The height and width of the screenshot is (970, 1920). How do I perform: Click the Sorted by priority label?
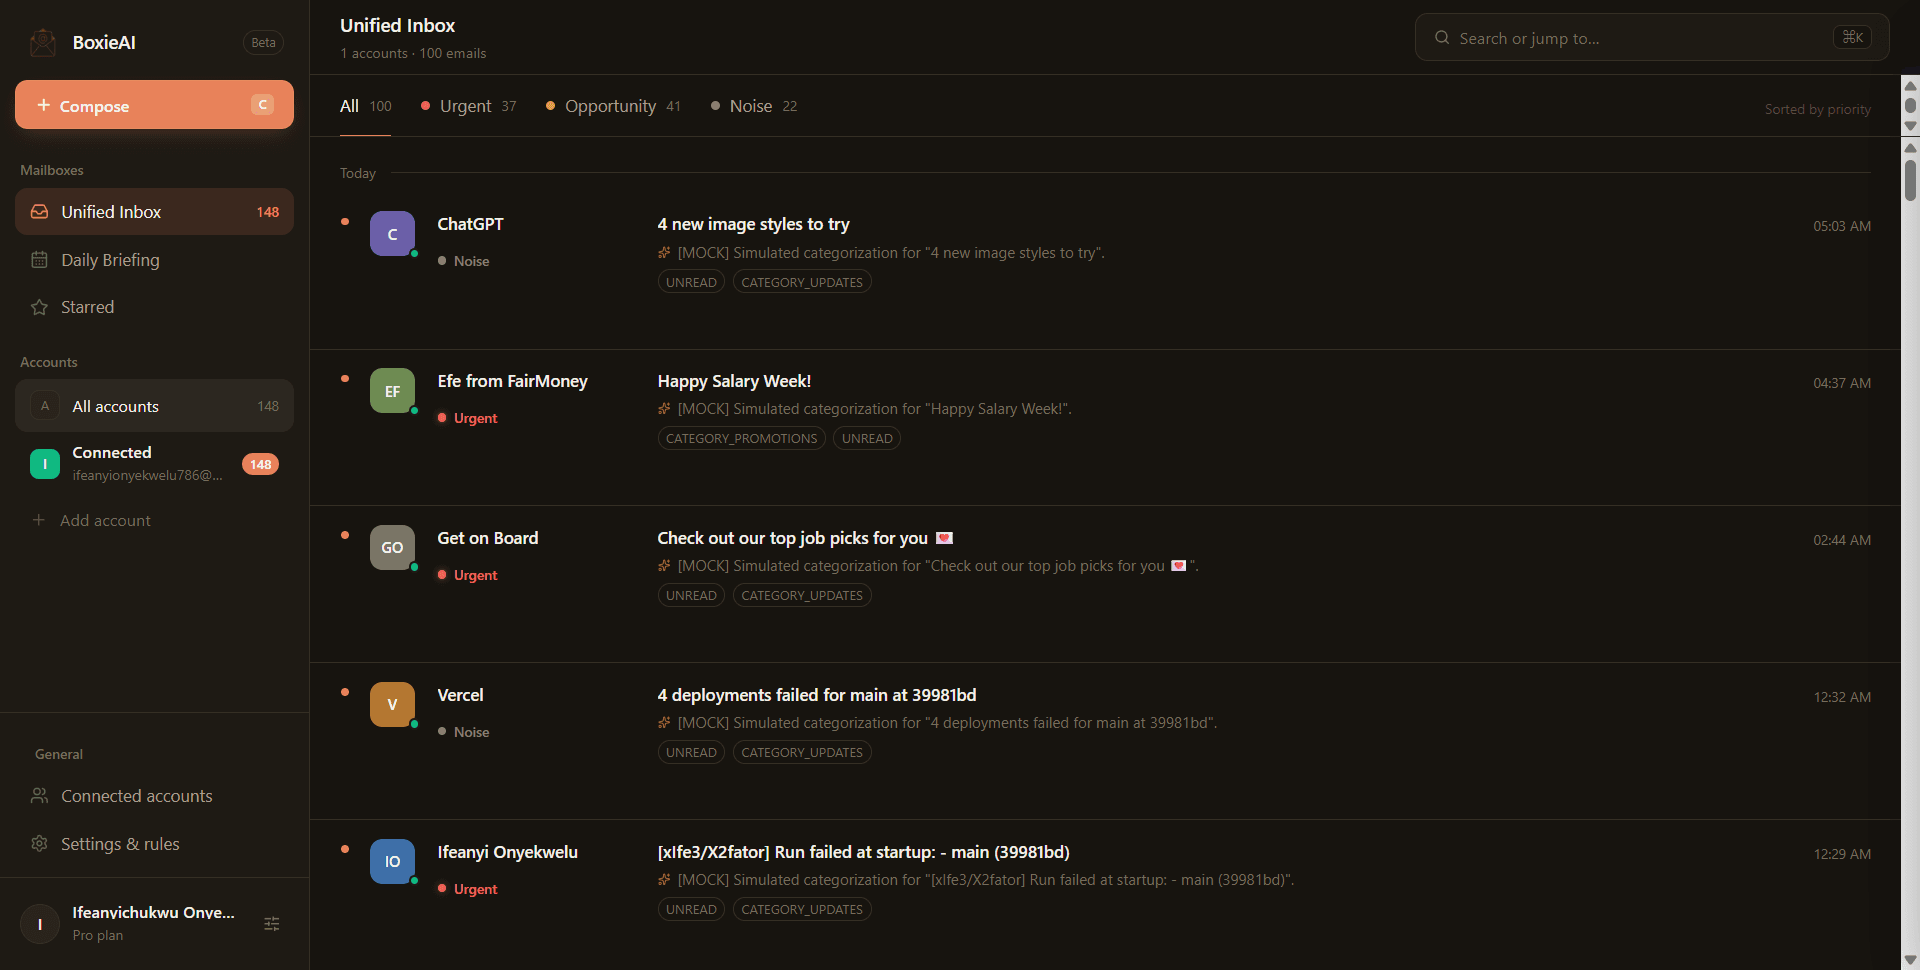tap(1817, 109)
